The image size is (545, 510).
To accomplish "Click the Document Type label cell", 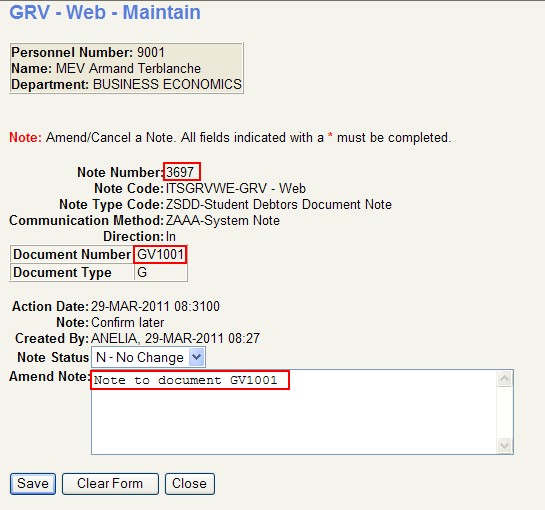I will pos(72,272).
